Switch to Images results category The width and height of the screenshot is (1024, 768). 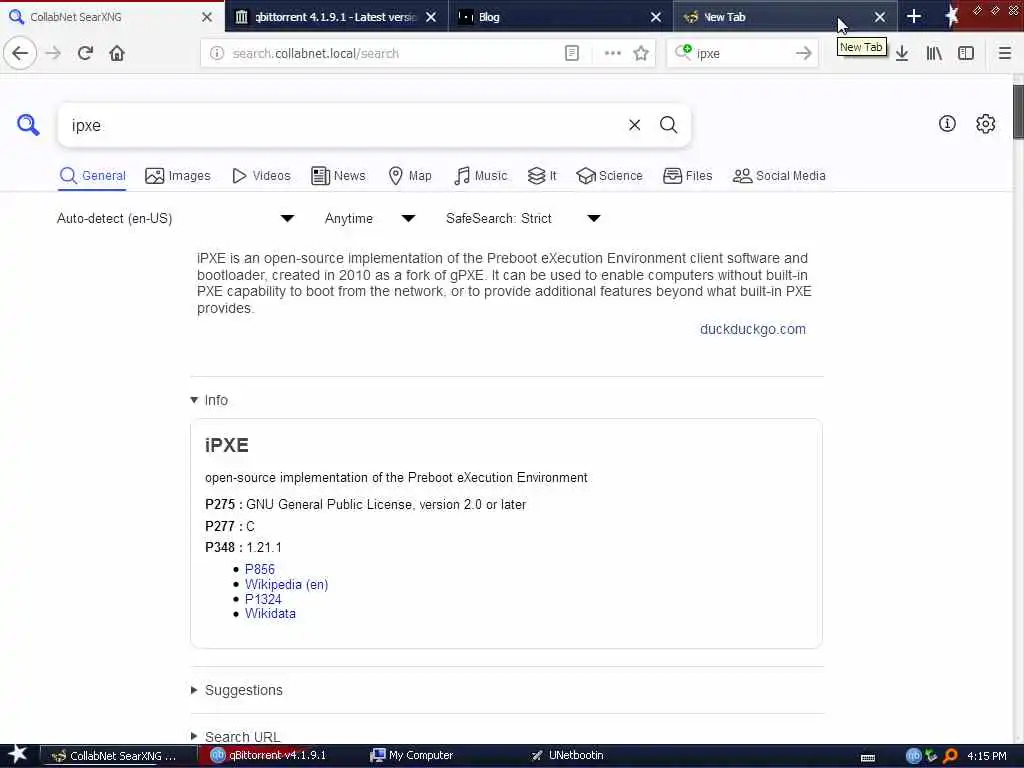coord(178,176)
